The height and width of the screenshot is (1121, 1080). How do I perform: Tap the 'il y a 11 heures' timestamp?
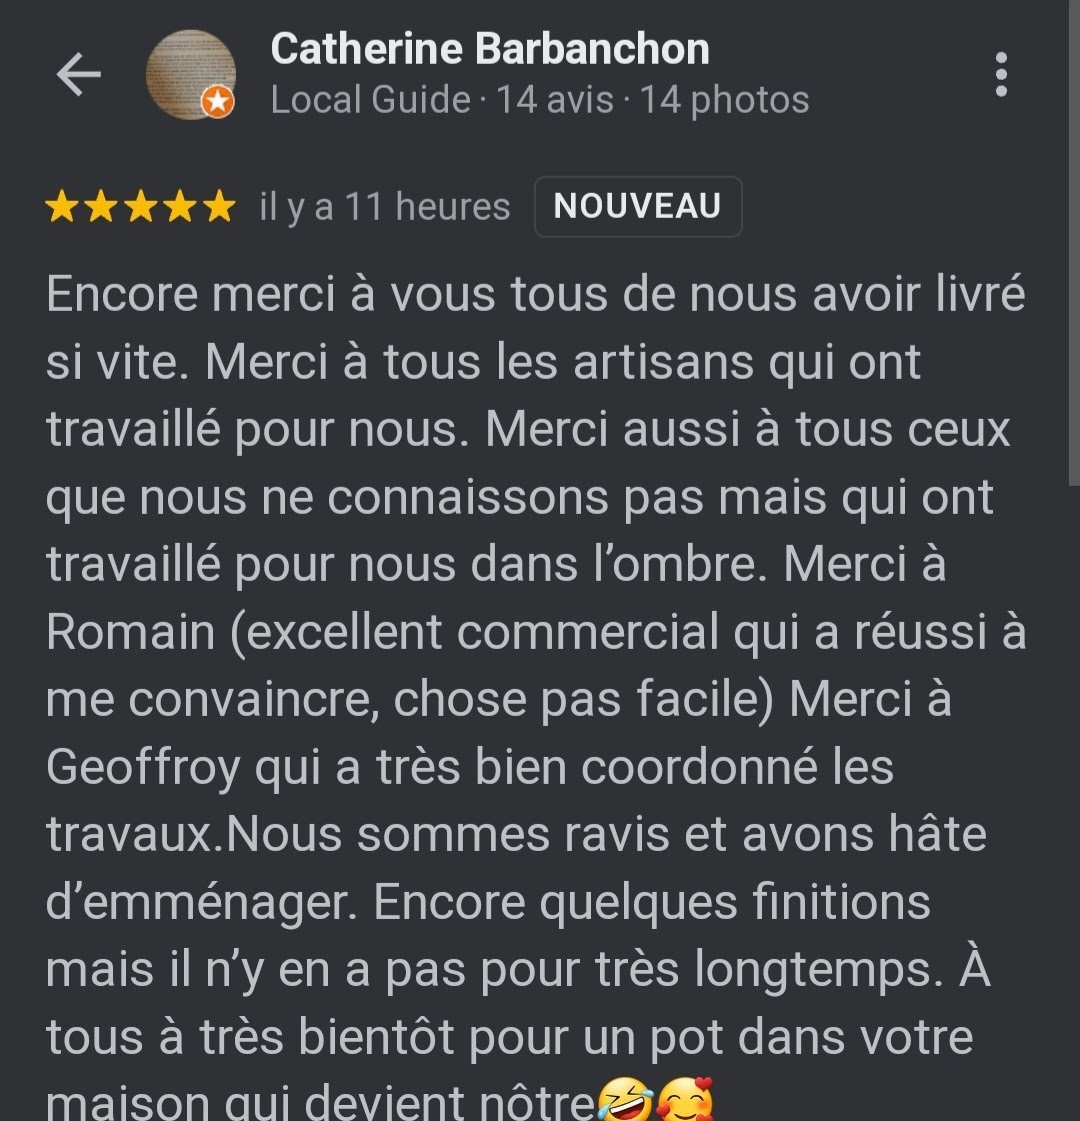point(385,207)
